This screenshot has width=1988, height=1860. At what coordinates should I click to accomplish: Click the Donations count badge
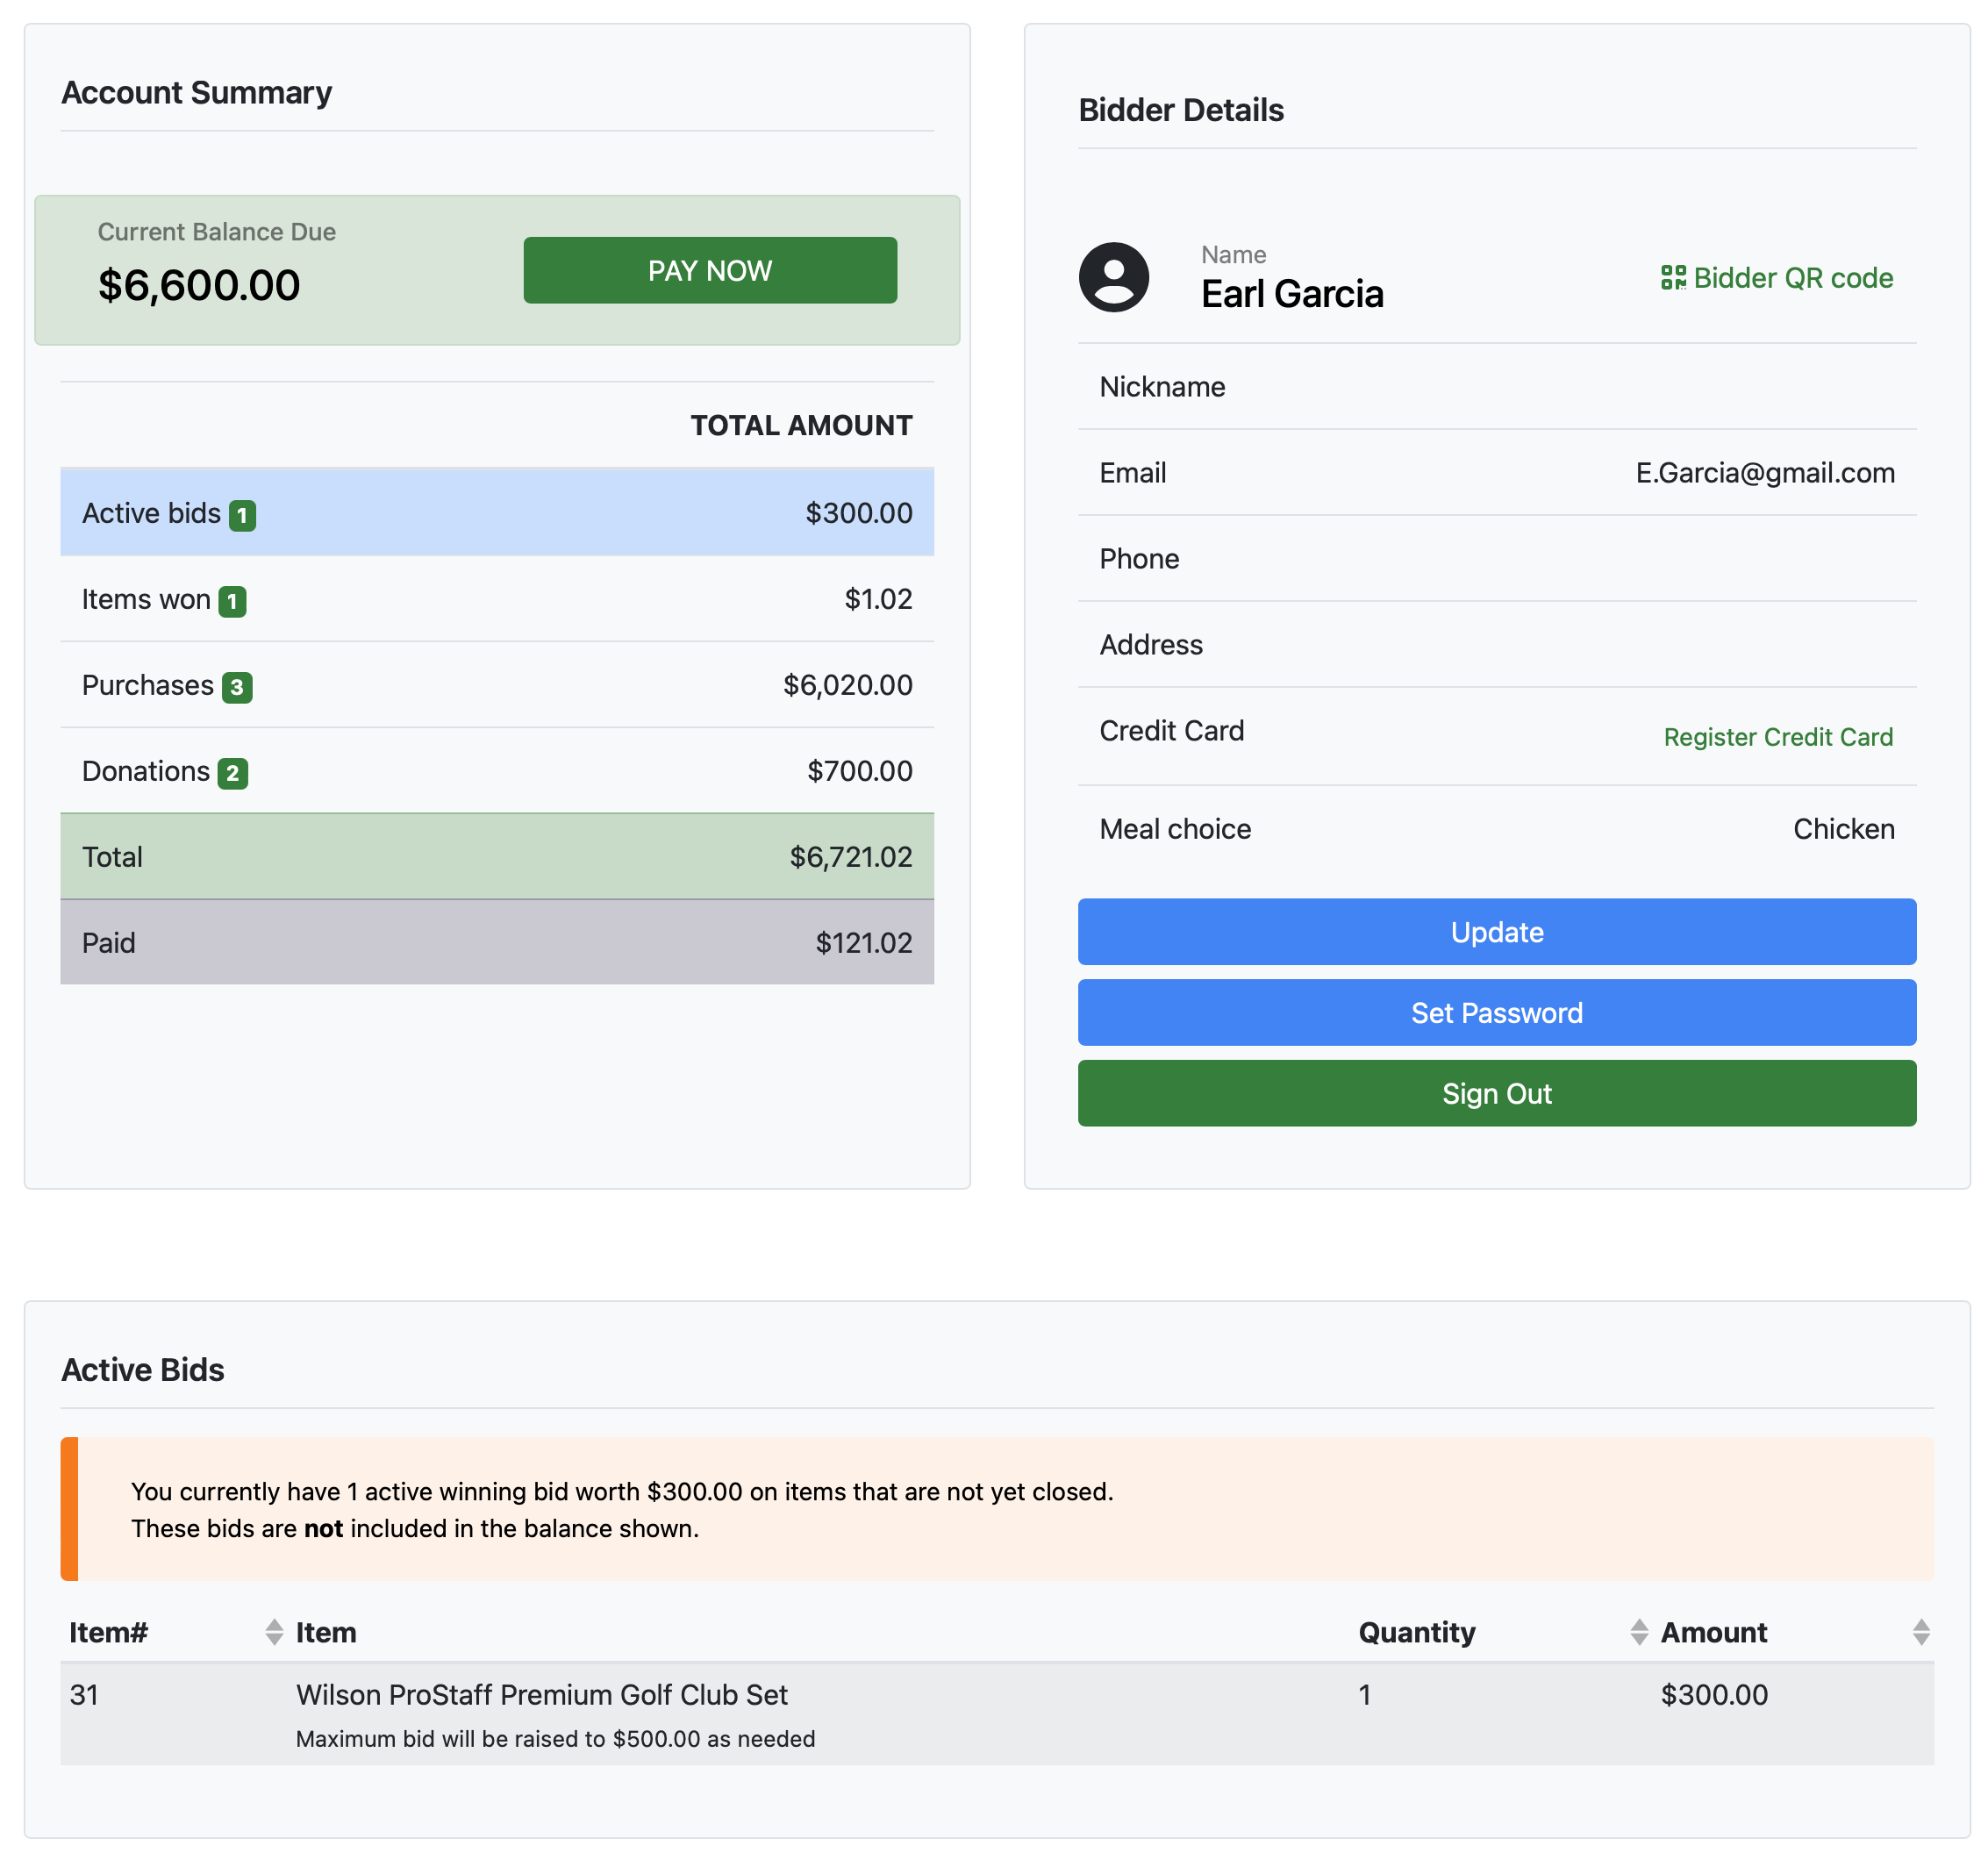coord(232,773)
